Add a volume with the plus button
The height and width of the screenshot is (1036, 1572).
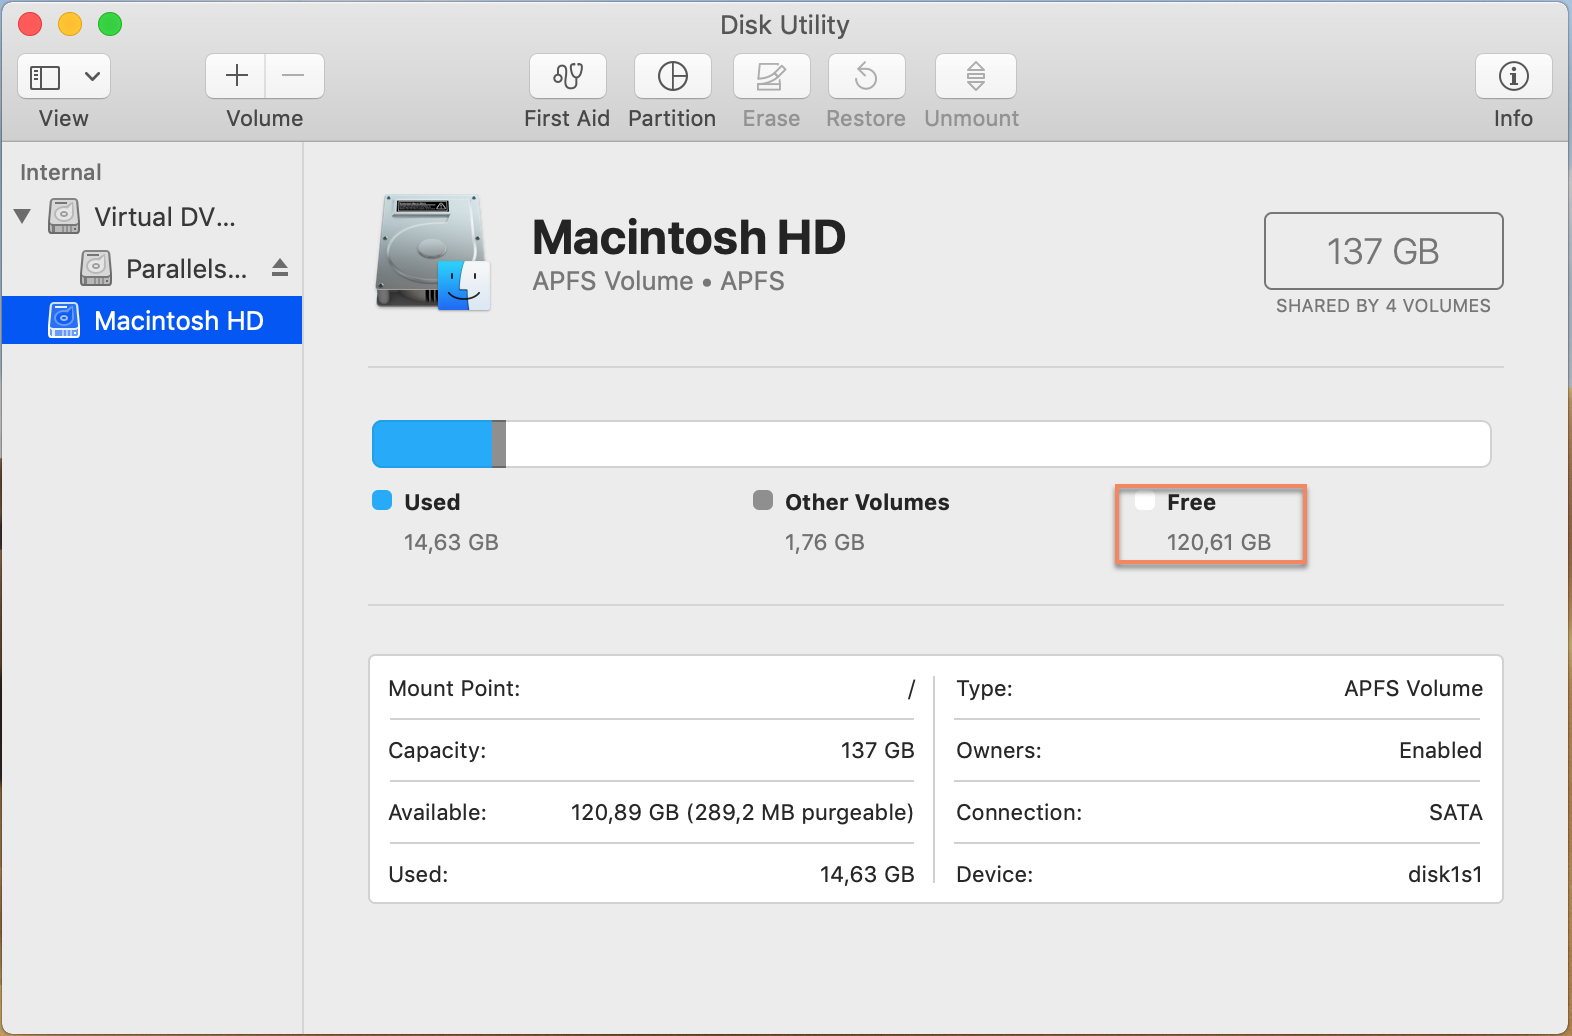point(236,76)
